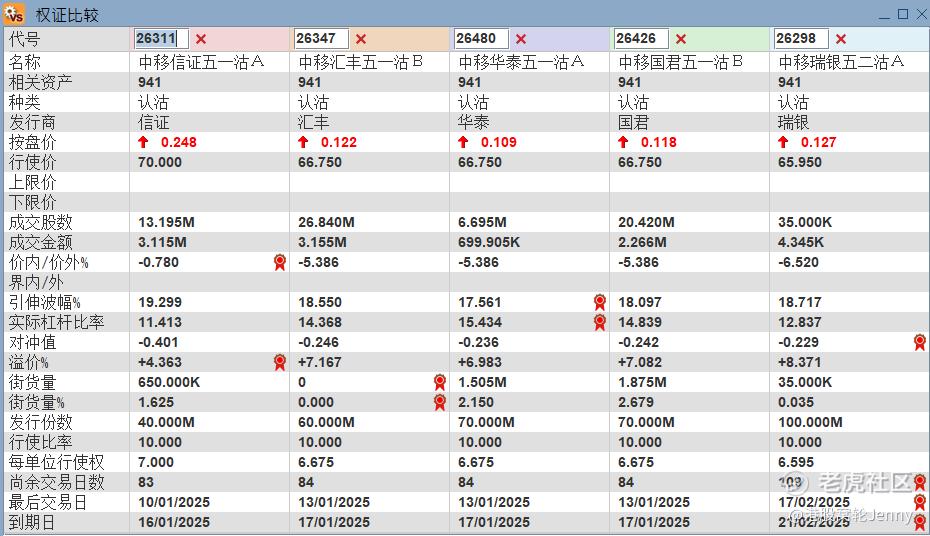
Task: Select warrant name 中移信证五一沽A
Action: (201, 62)
